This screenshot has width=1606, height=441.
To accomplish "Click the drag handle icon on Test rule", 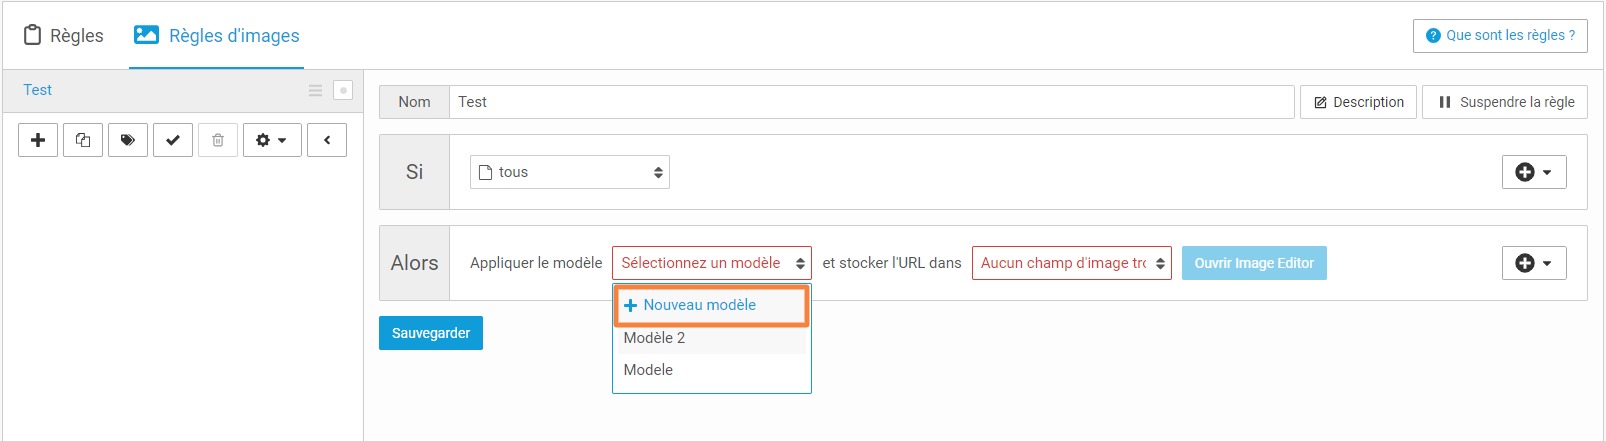I will 315,90.
